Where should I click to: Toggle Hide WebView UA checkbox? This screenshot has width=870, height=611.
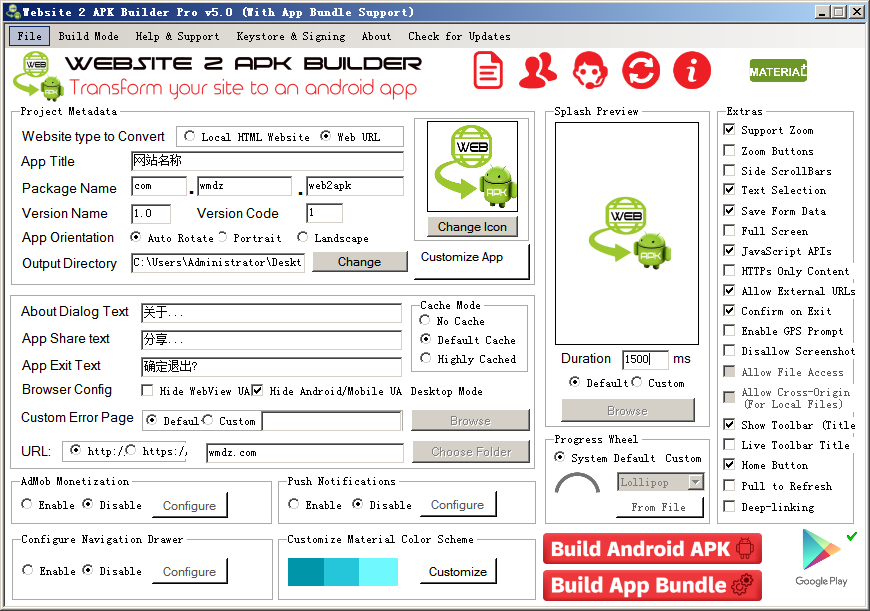(x=147, y=391)
